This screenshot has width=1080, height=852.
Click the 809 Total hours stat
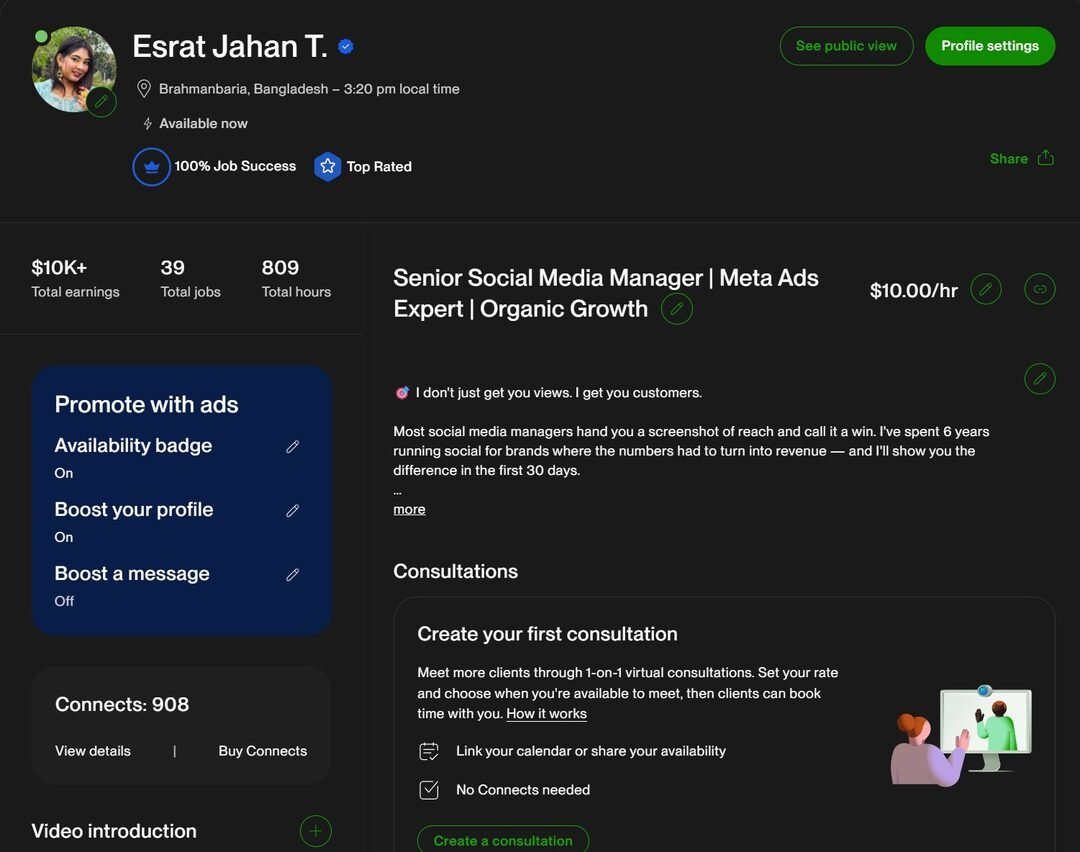[296, 278]
